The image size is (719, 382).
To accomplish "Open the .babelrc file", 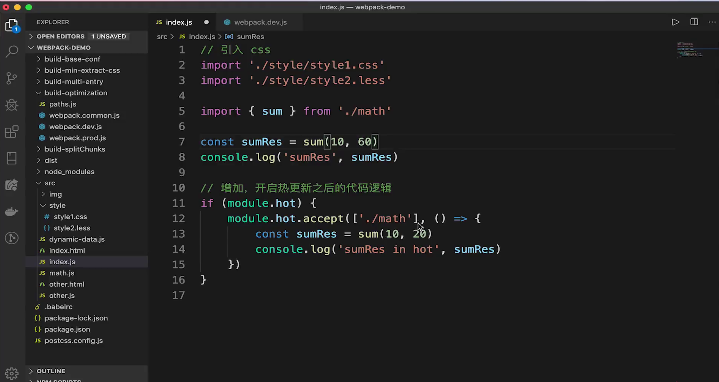I will (x=87, y=307).
